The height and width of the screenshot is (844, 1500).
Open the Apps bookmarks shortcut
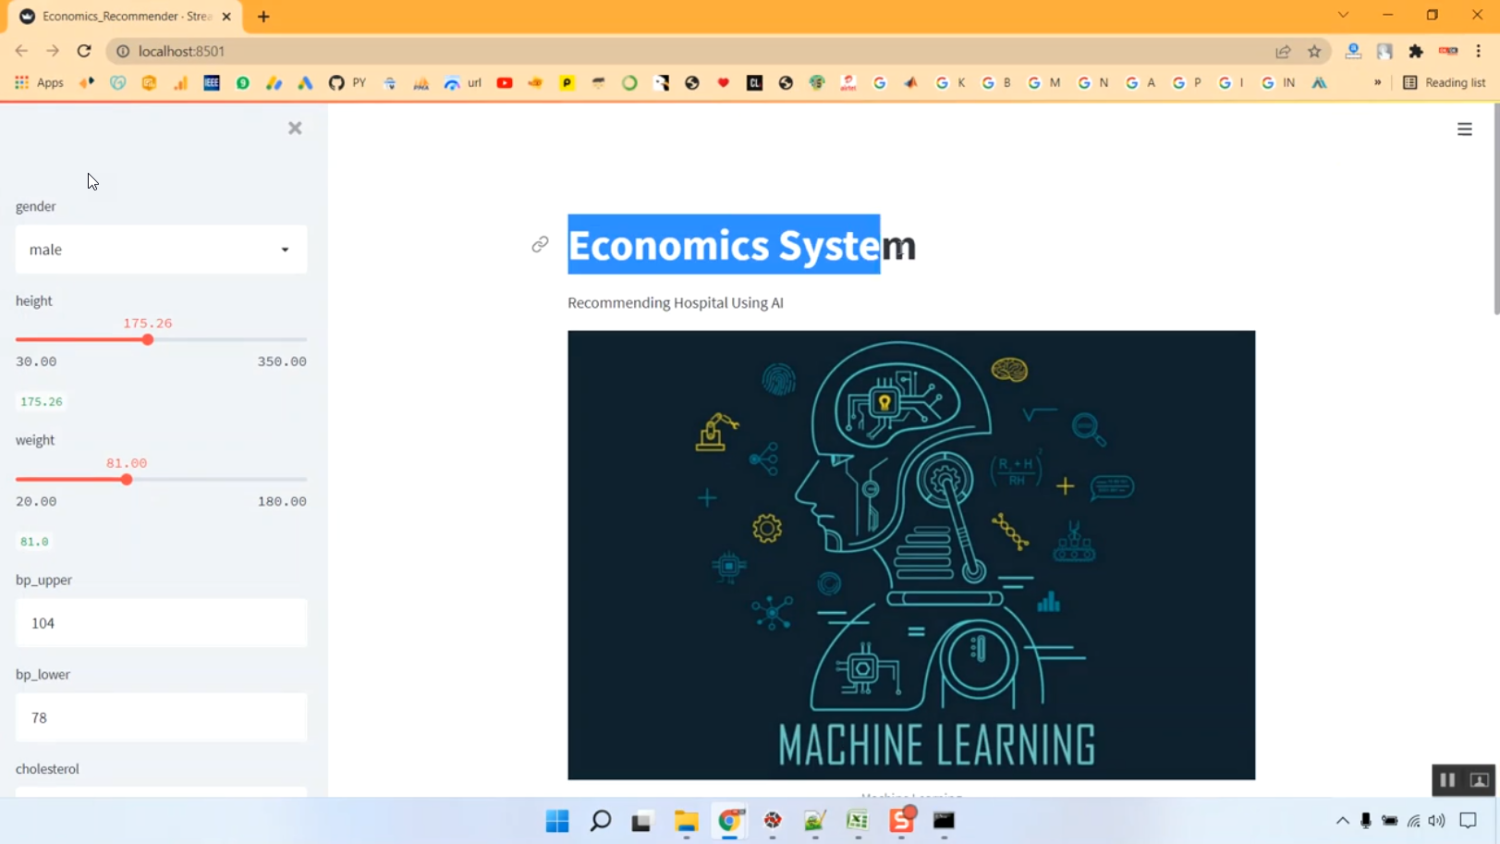[39, 83]
